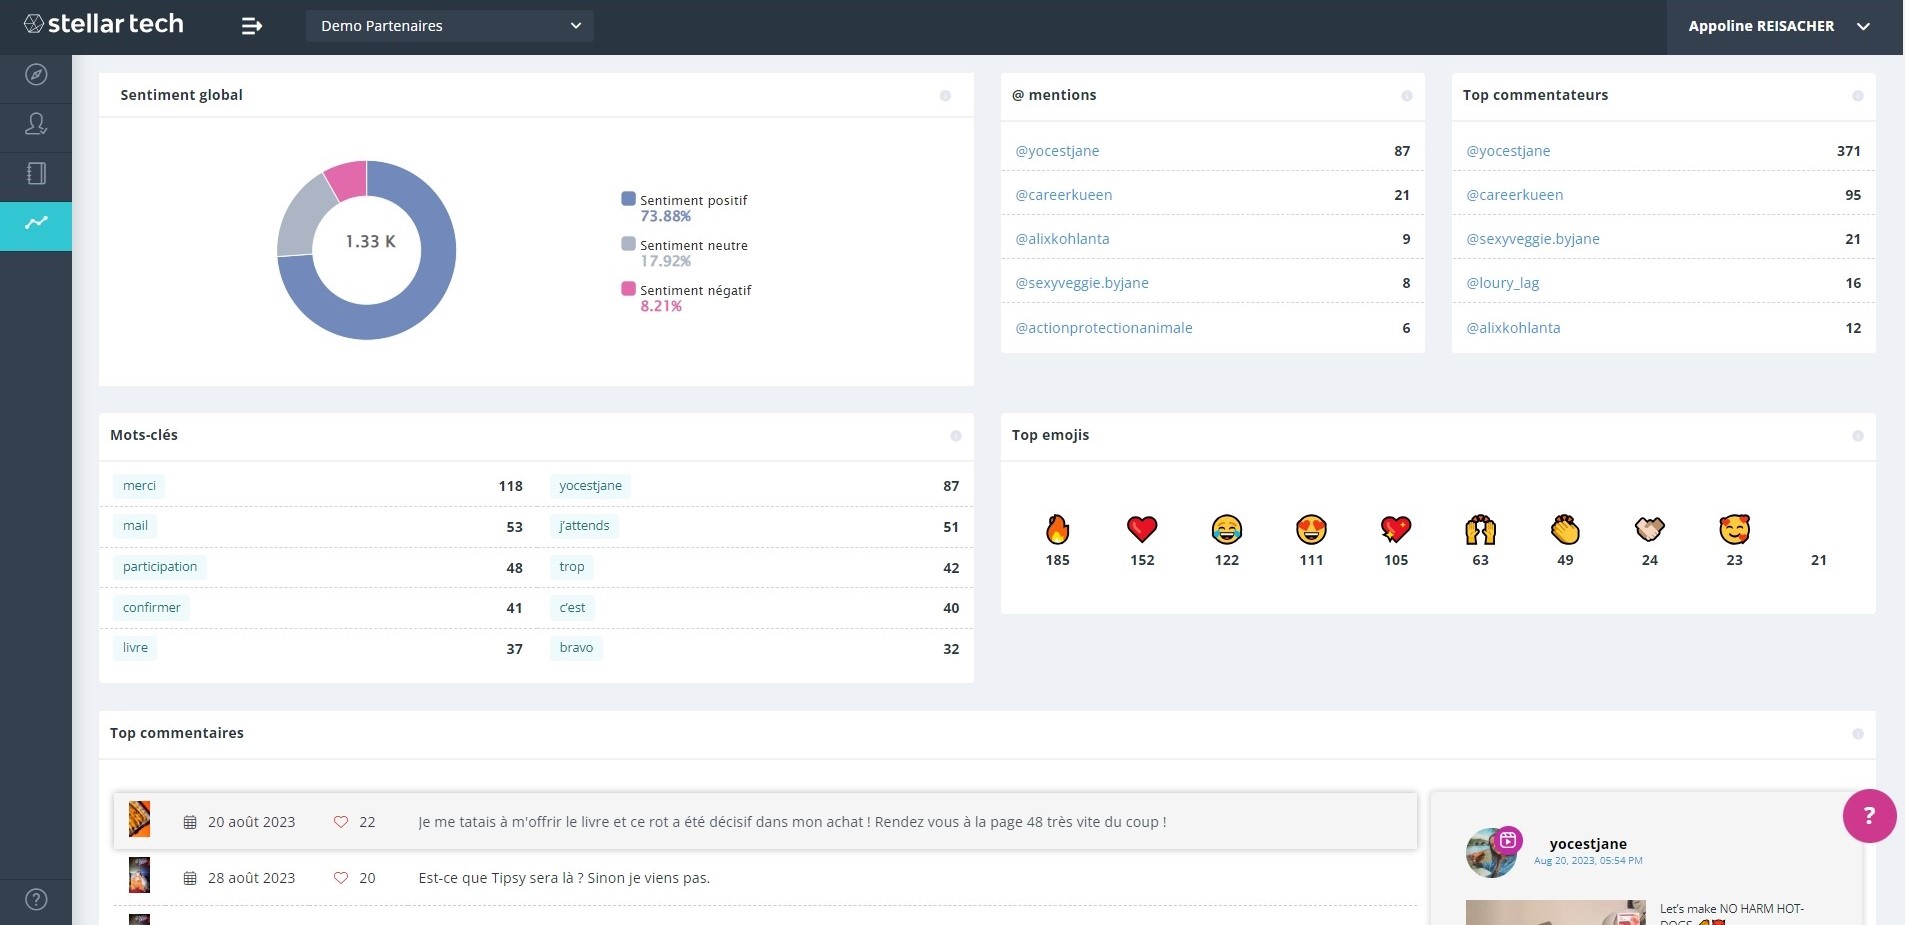Screen dimensions: 1905x925
Task: Open the help question icon in sidebar bottom
Action: [36, 899]
